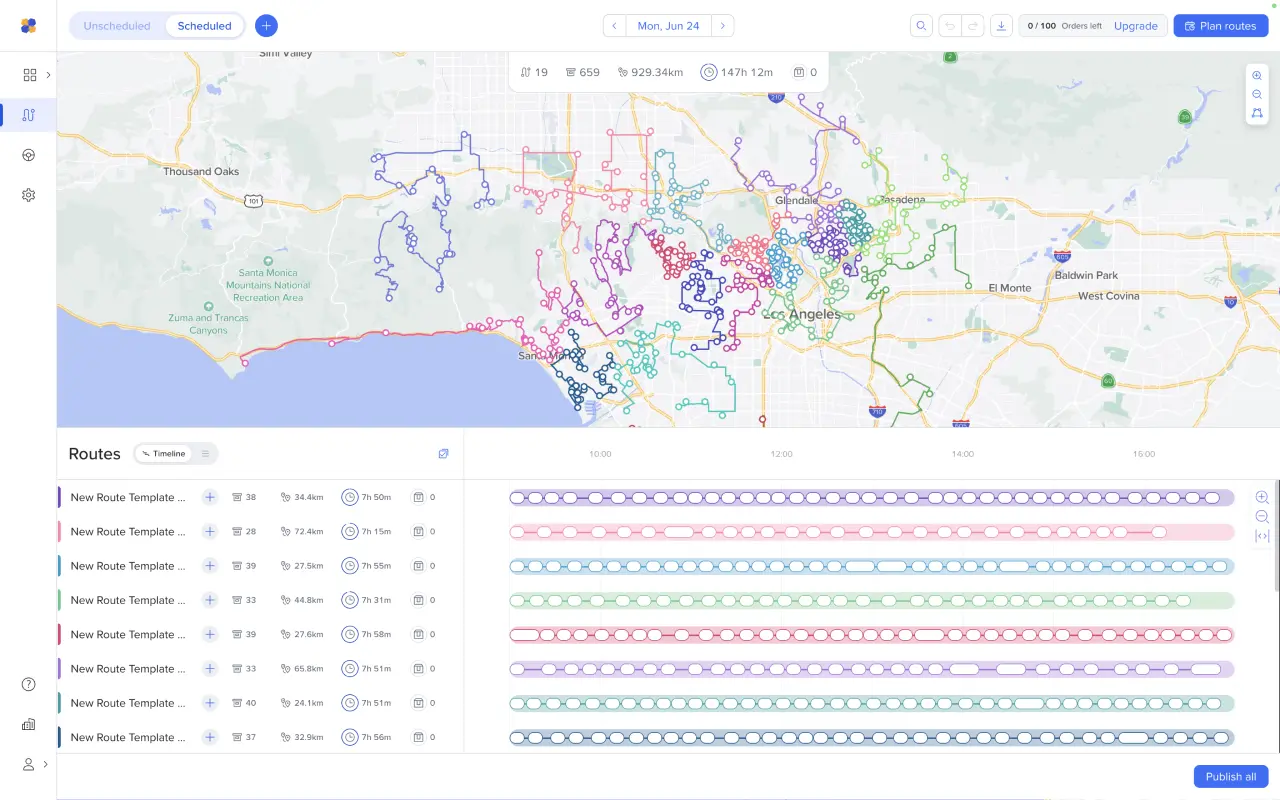Click the 929.34km total distance
The width and height of the screenshot is (1280, 800).
tap(657, 72)
